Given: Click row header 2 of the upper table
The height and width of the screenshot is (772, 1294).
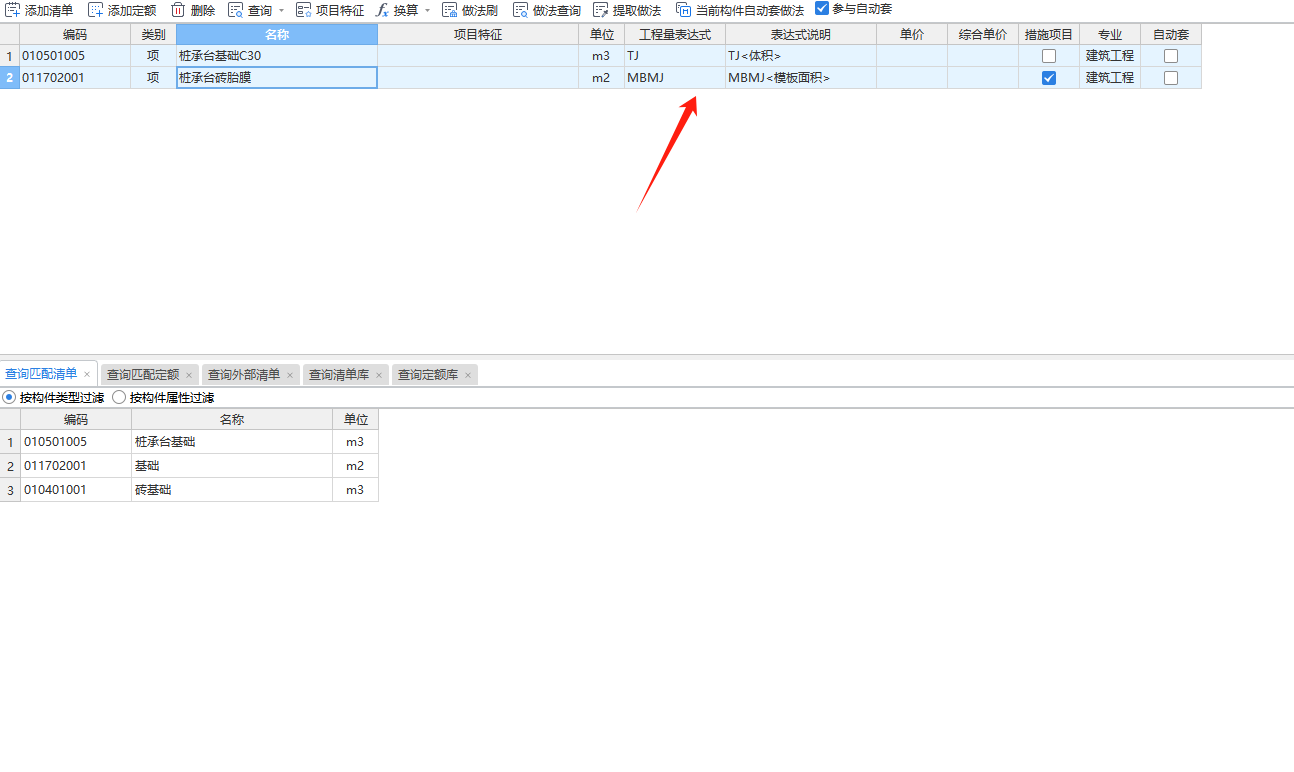Looking at the screenshot, I should pos(10,78).
